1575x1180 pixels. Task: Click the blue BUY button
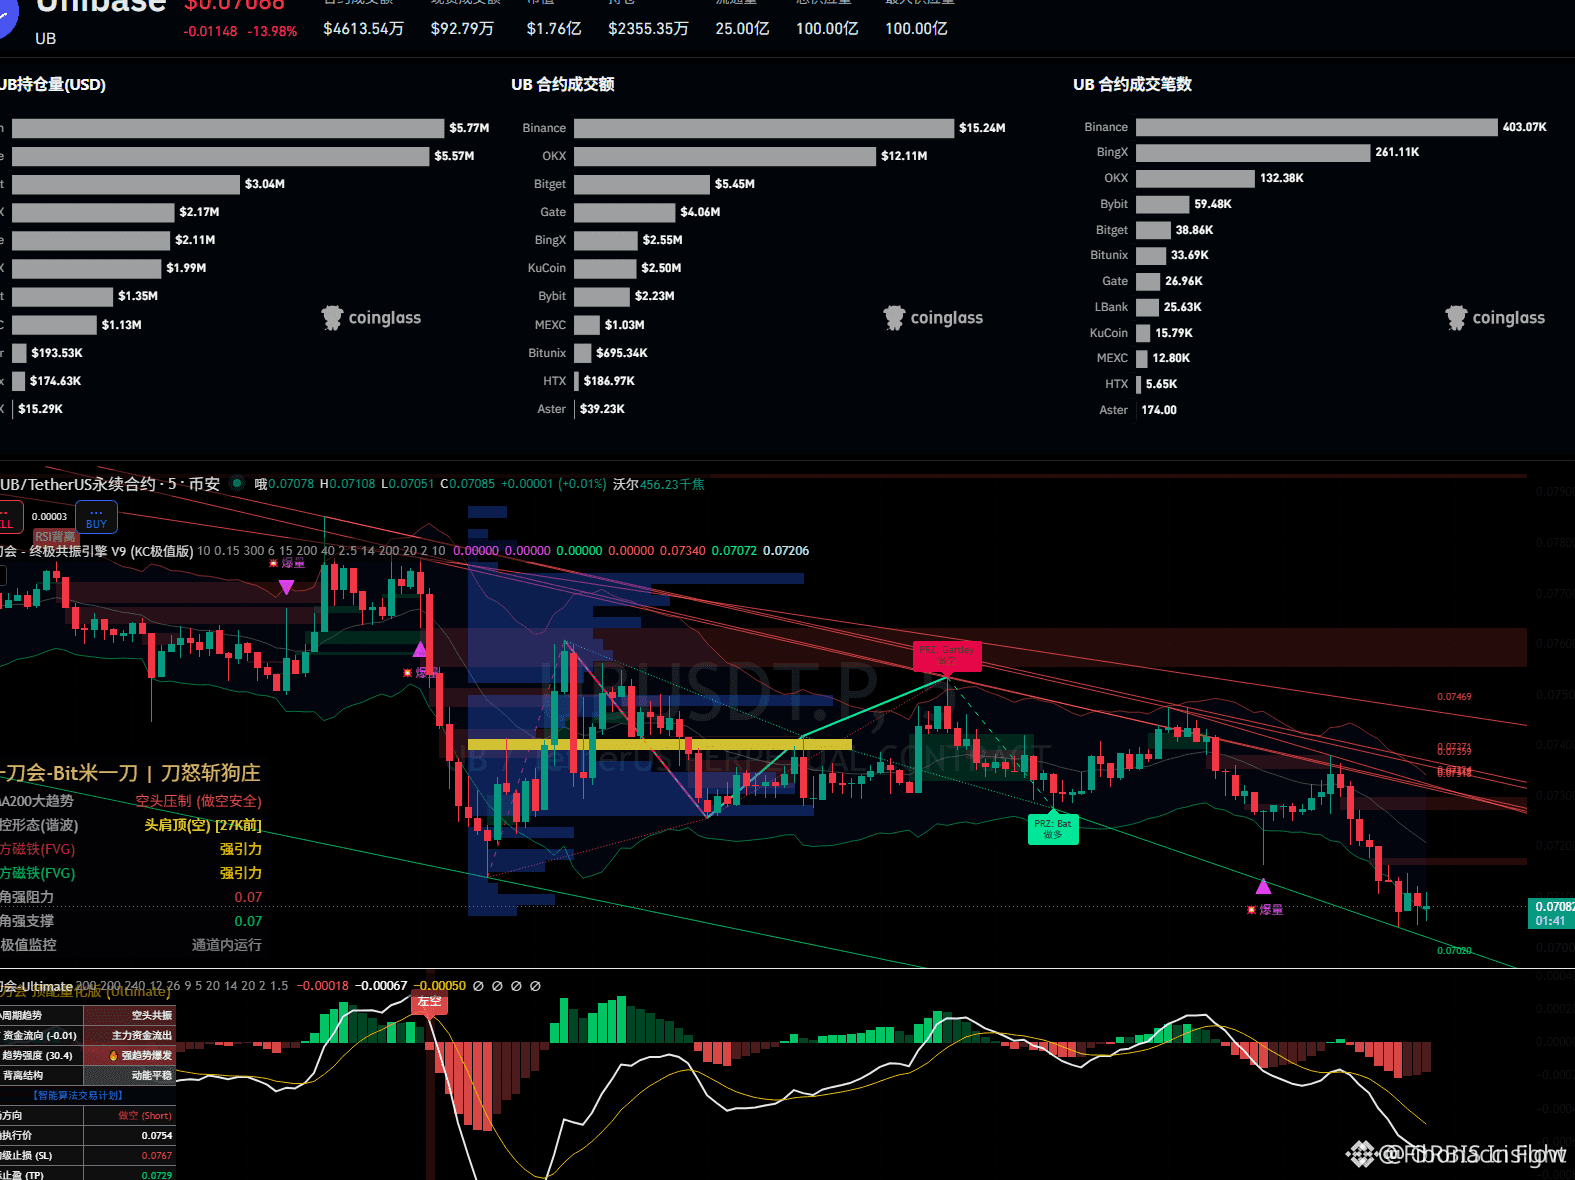[97, 517]
